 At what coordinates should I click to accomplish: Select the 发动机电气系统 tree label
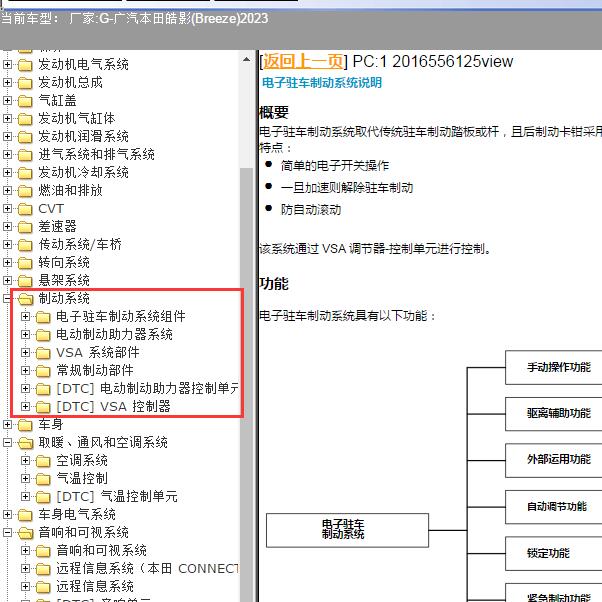pos(83,64)
